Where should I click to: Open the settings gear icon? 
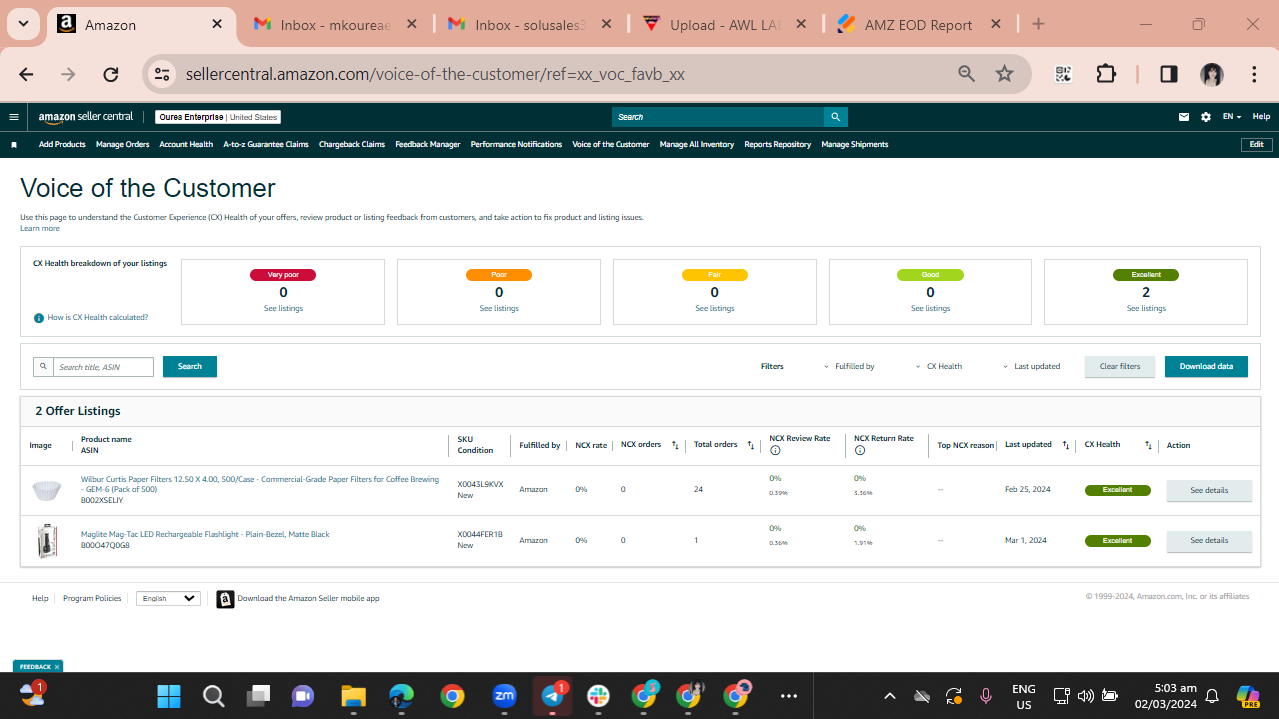click(1206, 117)
